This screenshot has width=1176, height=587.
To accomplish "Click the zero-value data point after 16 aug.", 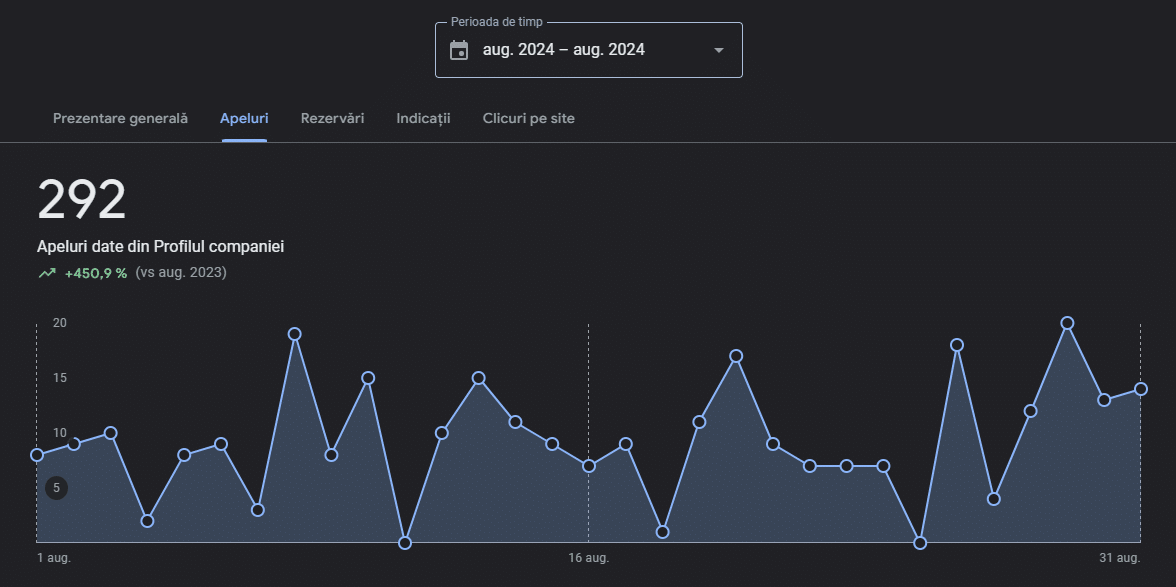I will tap(920, 543).
